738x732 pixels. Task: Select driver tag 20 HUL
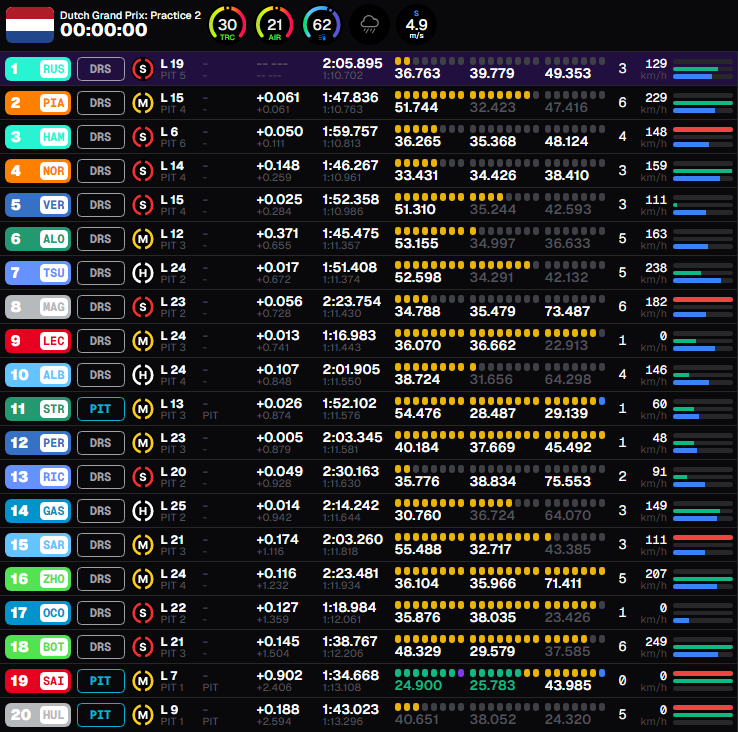click(38, 715)
